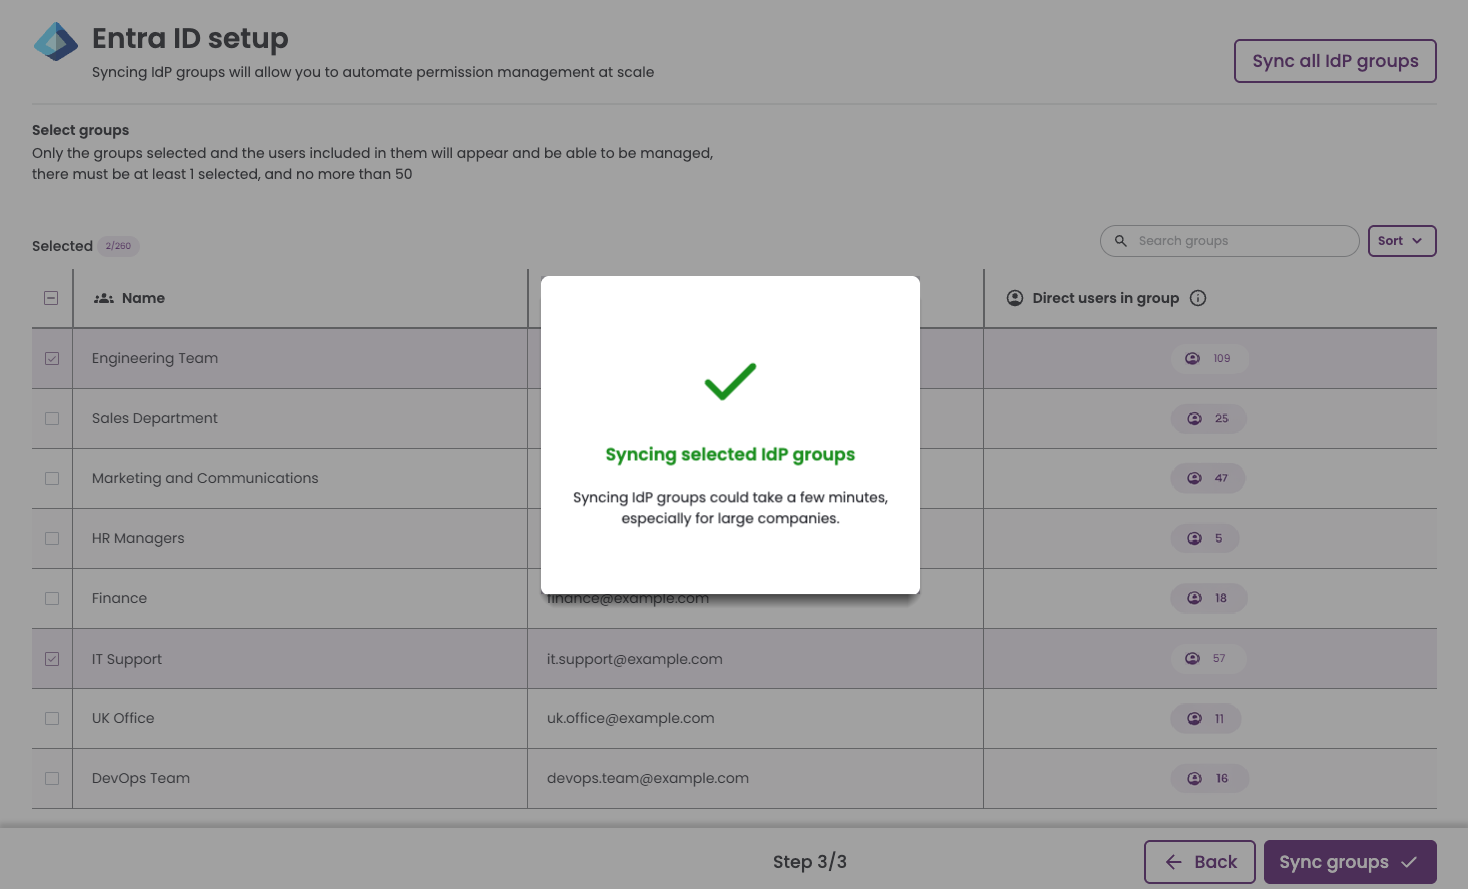Click the Finance row name
This screenshot has width=1468, height=889.
(119, 598)
